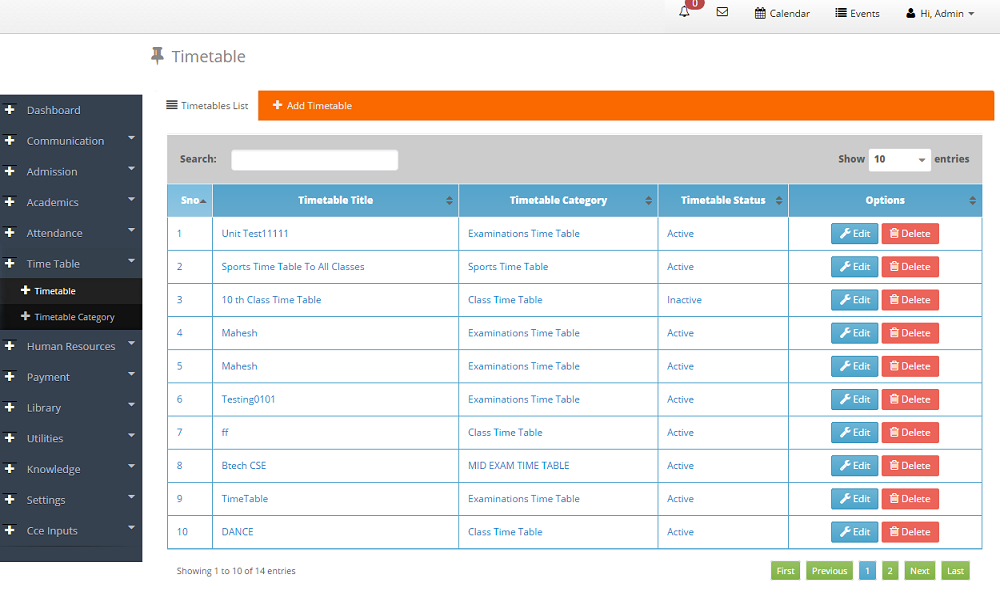Edit the Unit Test11111 timetable
Image resolution: width=1000 pixels, height=600 pixels.
[x=854, y=234]
